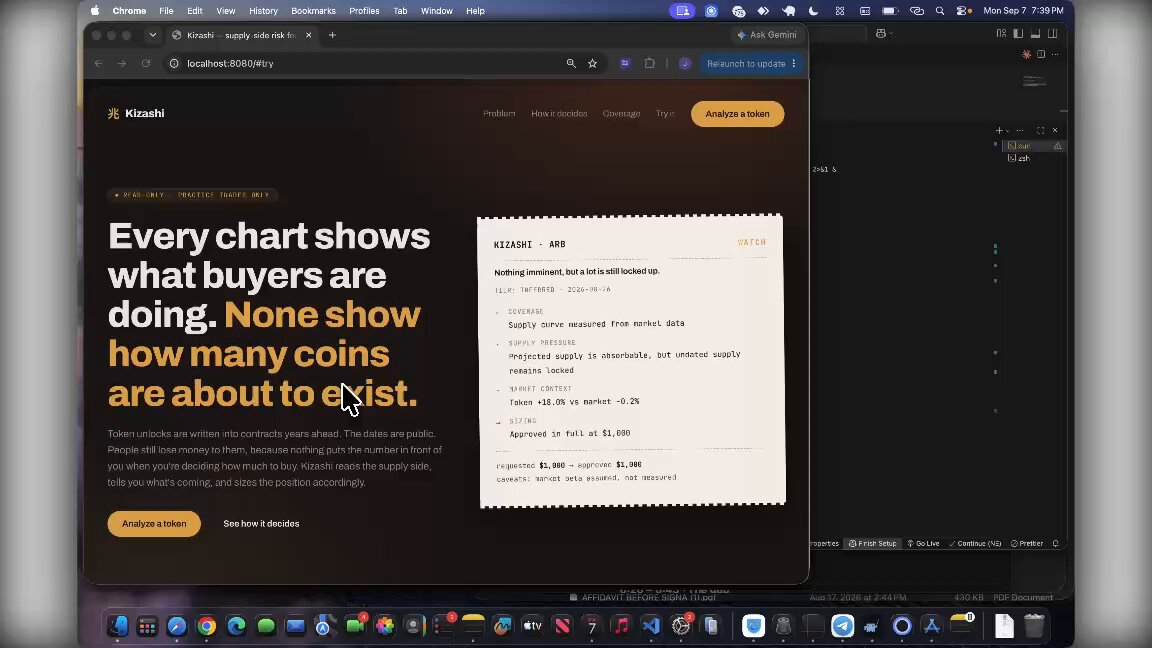The height and width of the screenshot is (648, 1152).
Task: Click the Kizashi logo in header
Action: click(x=136, y=113)
